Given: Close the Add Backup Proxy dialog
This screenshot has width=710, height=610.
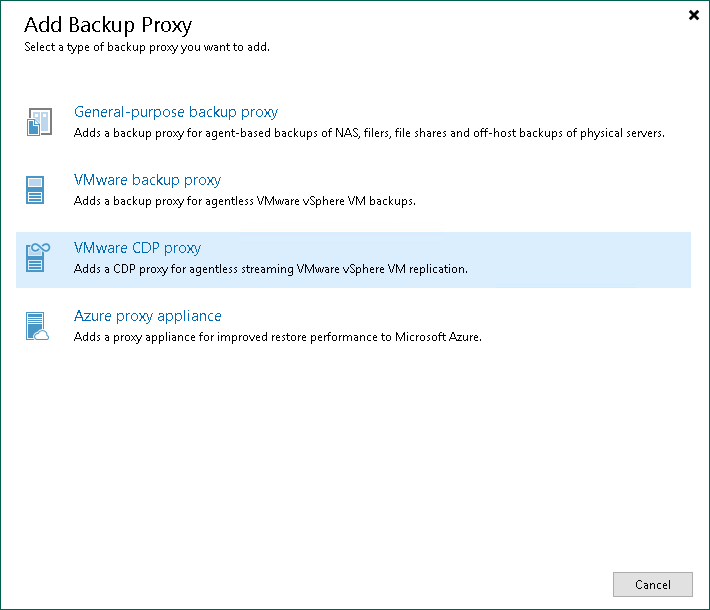Looking at the screenshot, I should pyautogui.click(x=694, y=16).
